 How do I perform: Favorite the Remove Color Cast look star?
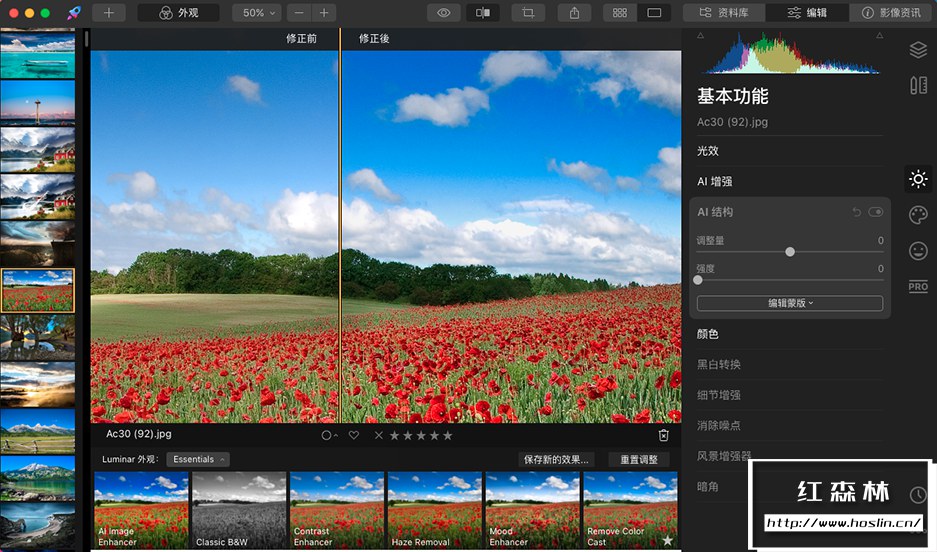click(667, 541)
